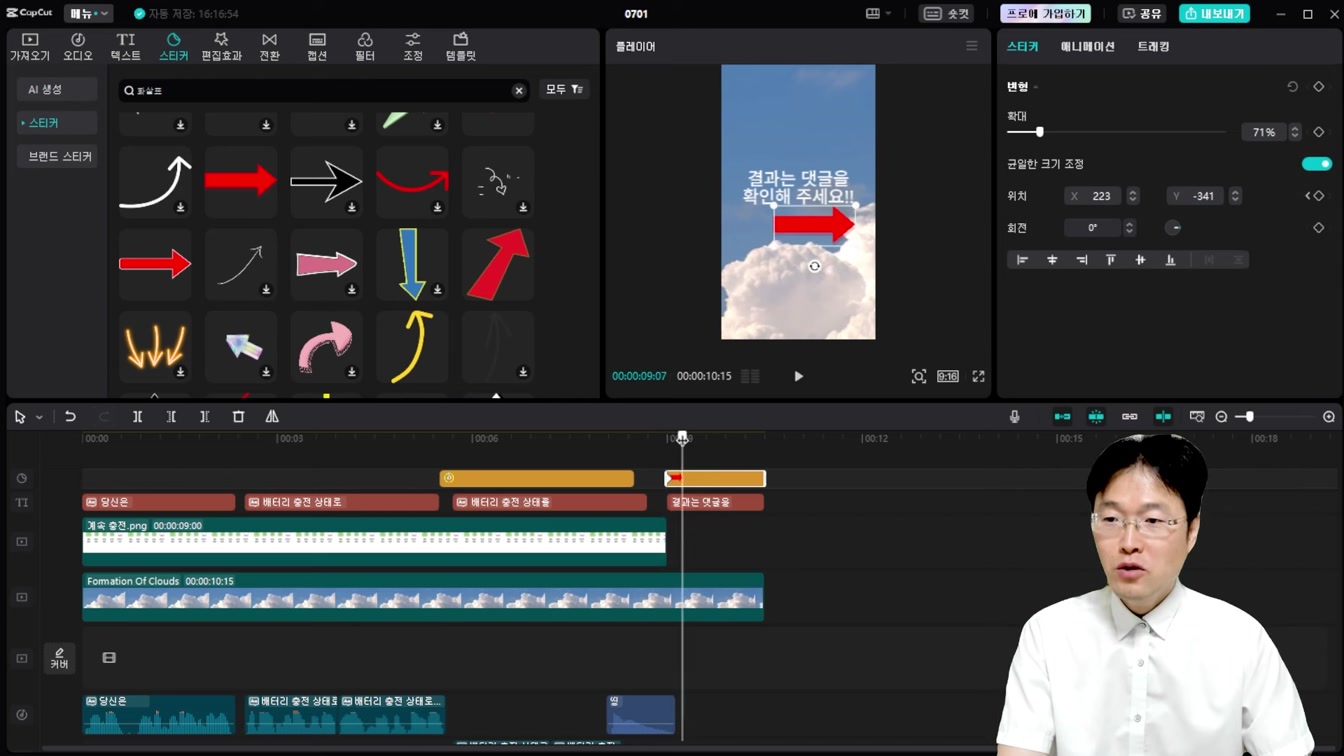
Task: Open the 편집효과 effects tab
Action: click(x=221, y=47)
